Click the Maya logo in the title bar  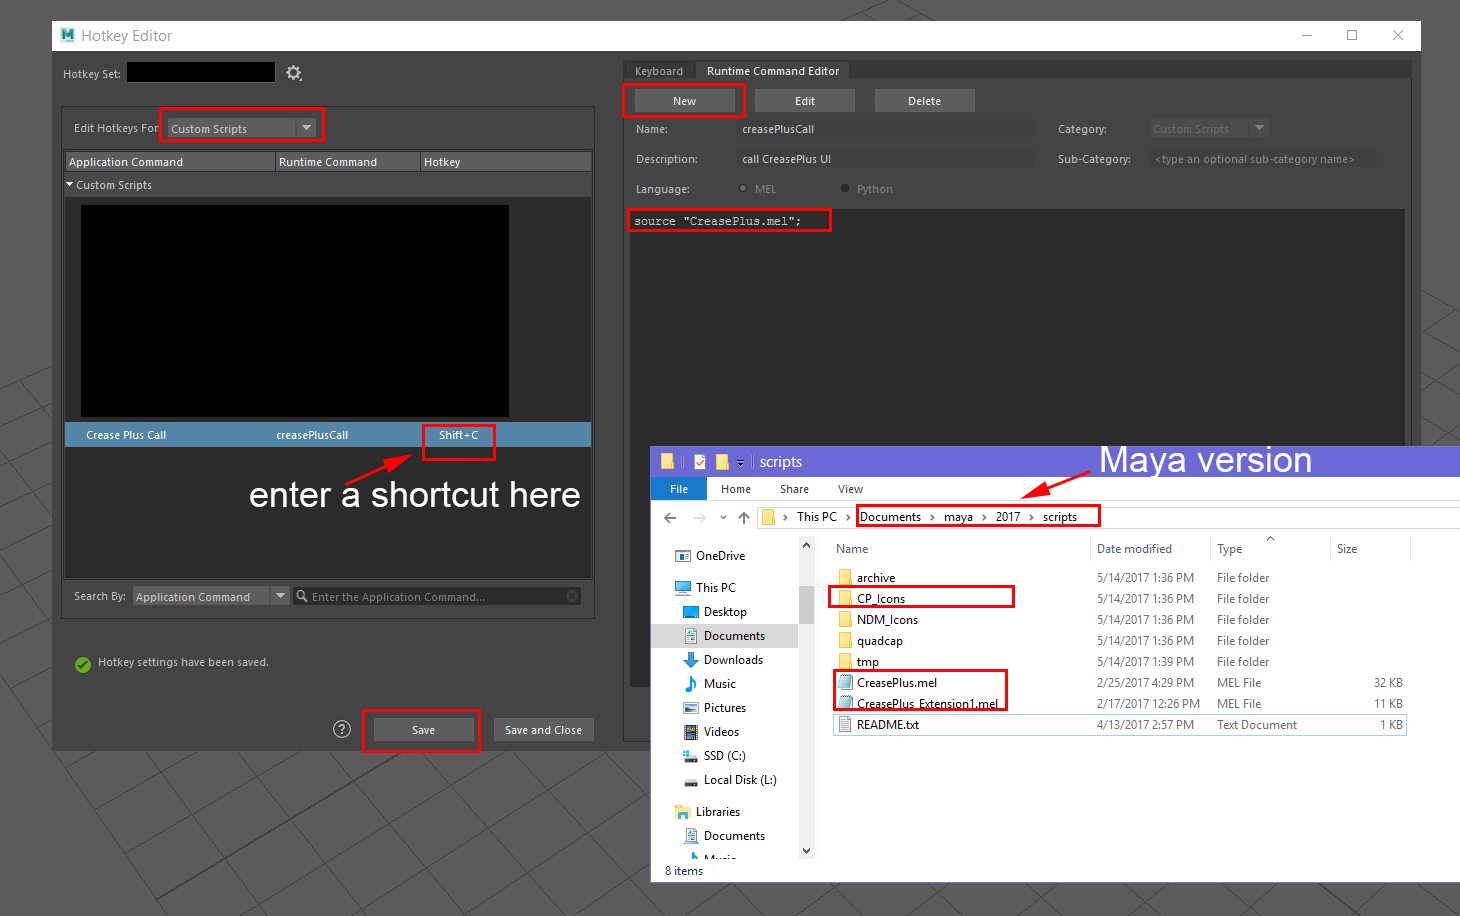68,35
